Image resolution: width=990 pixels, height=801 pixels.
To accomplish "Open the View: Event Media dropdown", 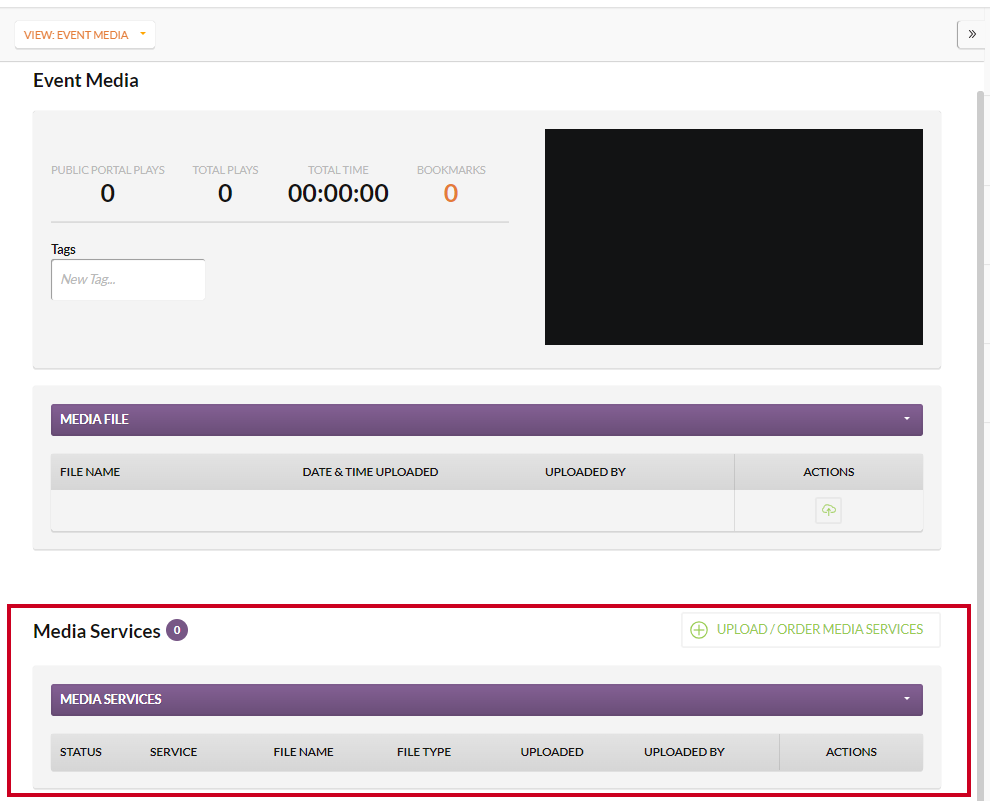I will (85, 35).
